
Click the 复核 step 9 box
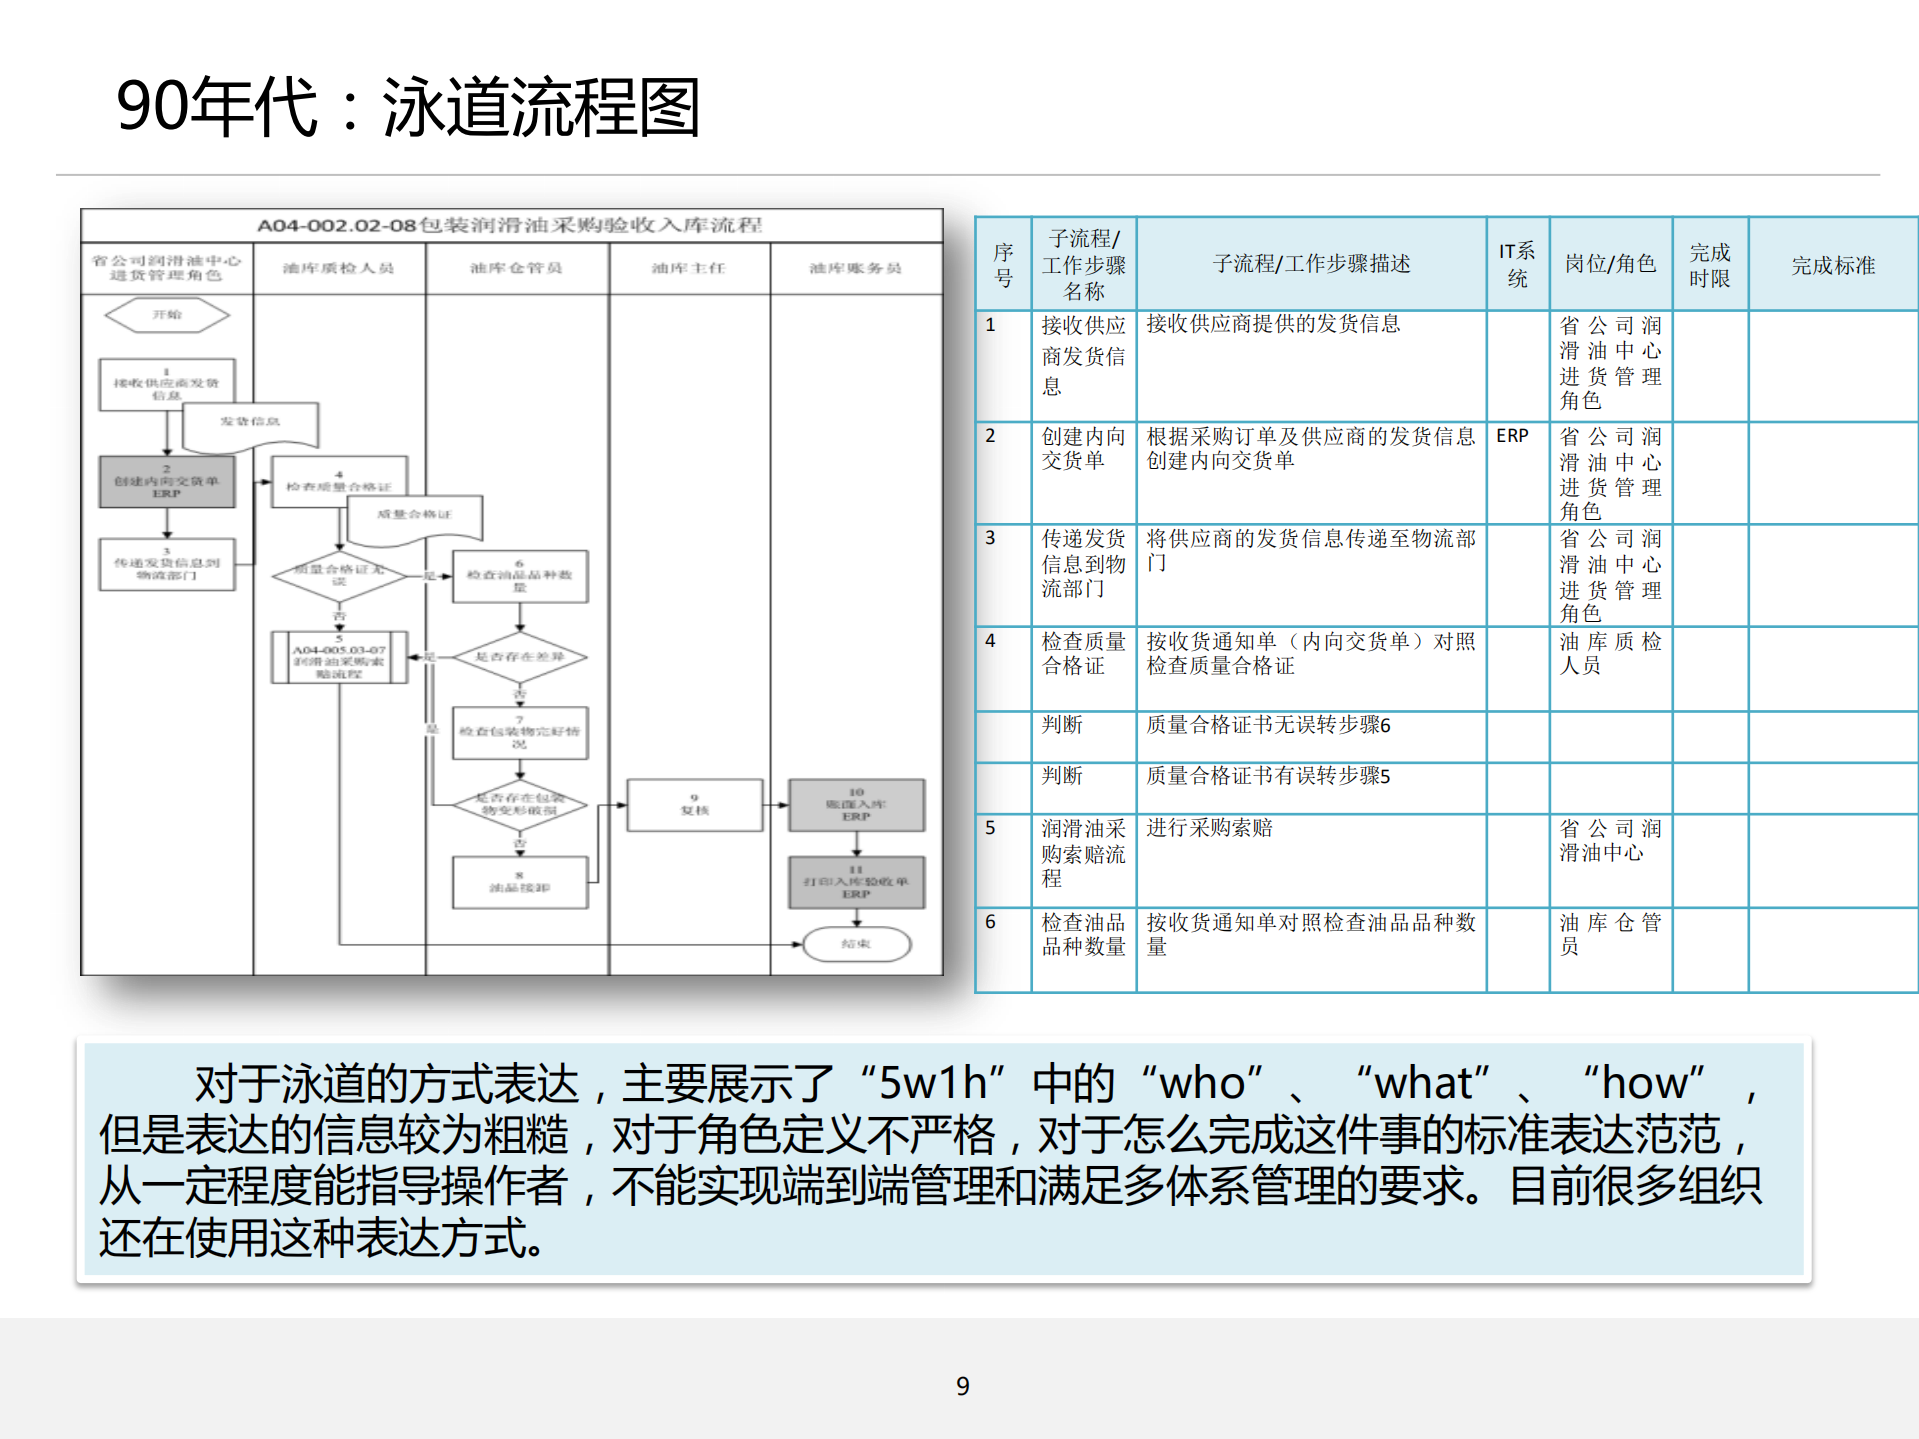coord(694,806)
